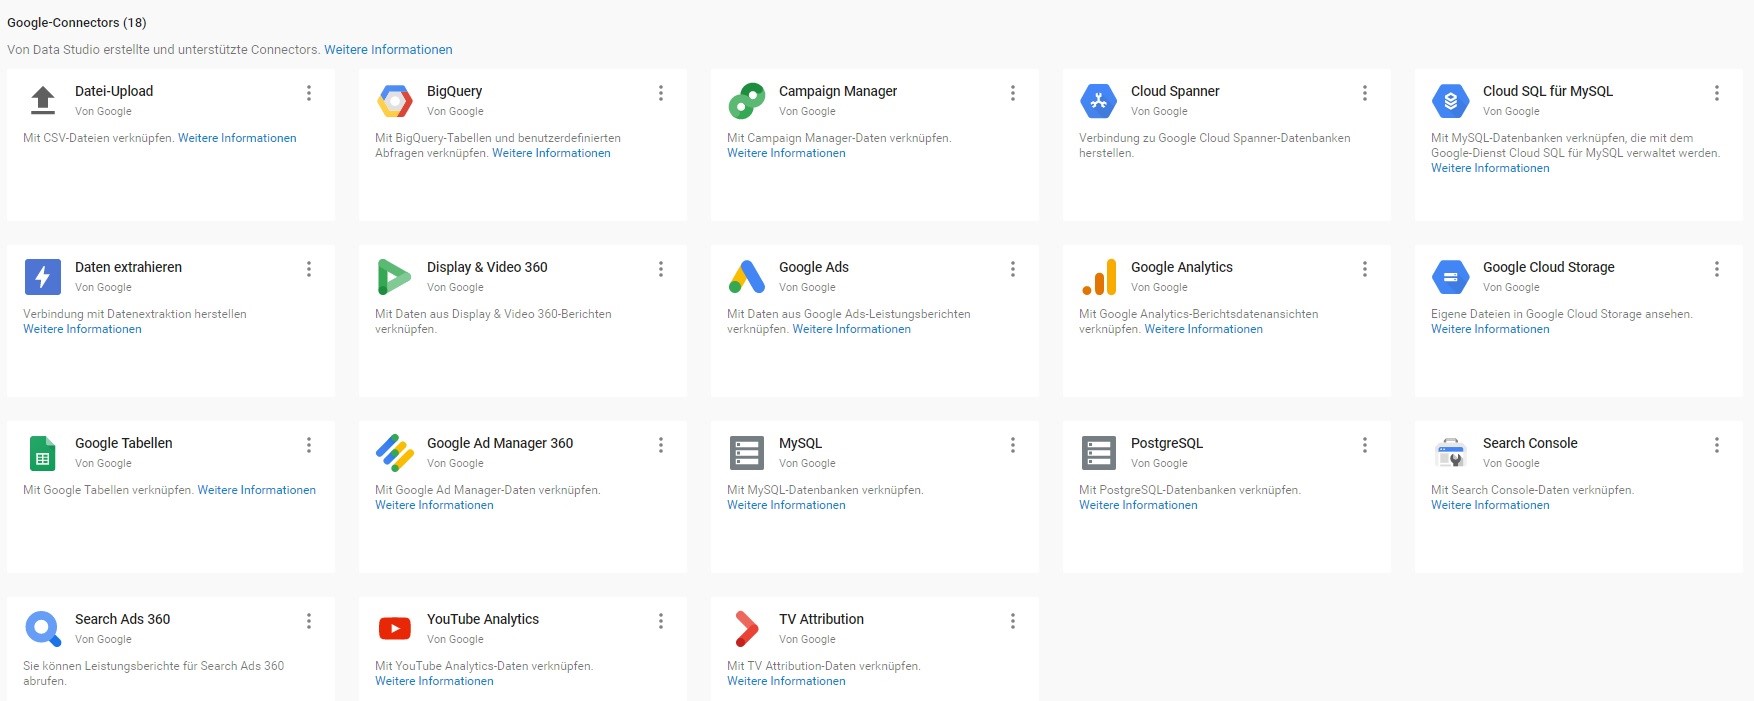This screenshot has height=701, width=1754.
Task: Open the Search Ads 360 options menu
Action: click(309, 621)
